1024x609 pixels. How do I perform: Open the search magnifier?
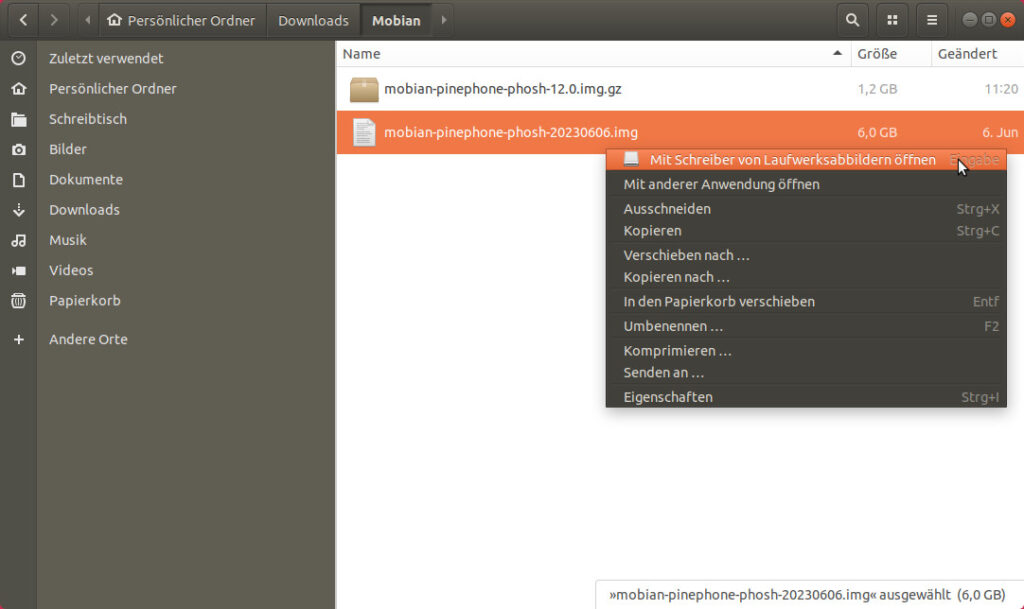click(852, 20)
